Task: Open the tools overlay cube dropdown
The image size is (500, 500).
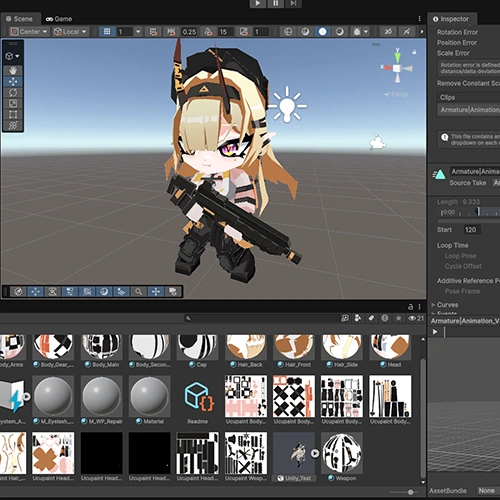Action: click(x=12, y=56)
